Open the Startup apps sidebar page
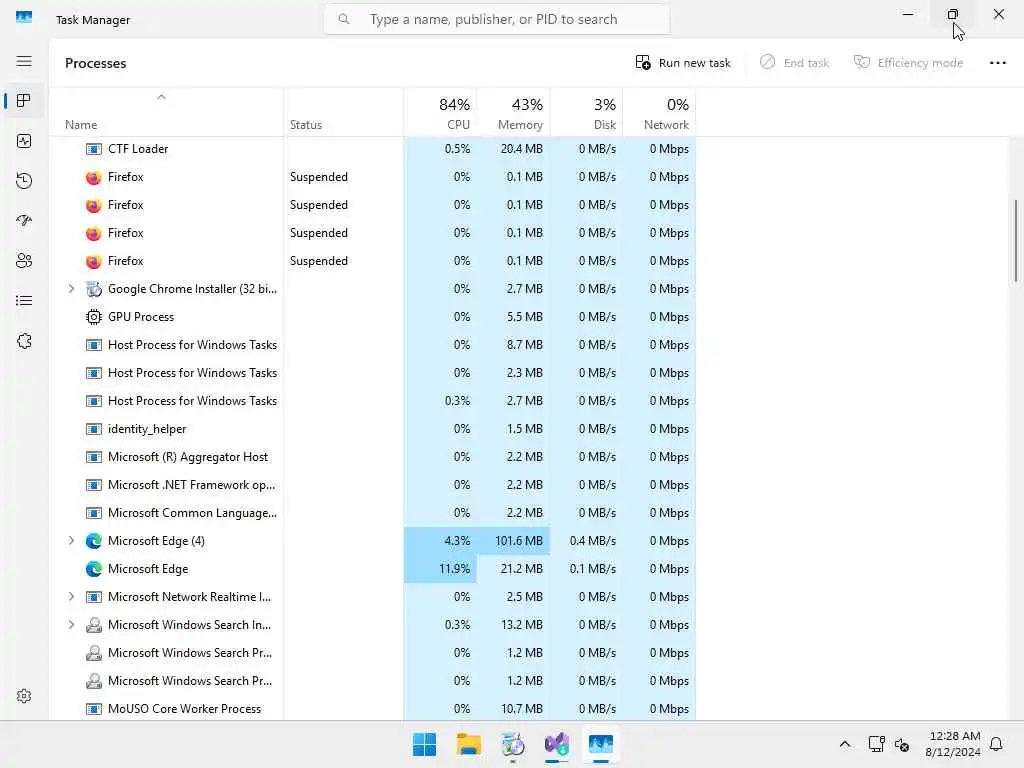 click(24, 221)
